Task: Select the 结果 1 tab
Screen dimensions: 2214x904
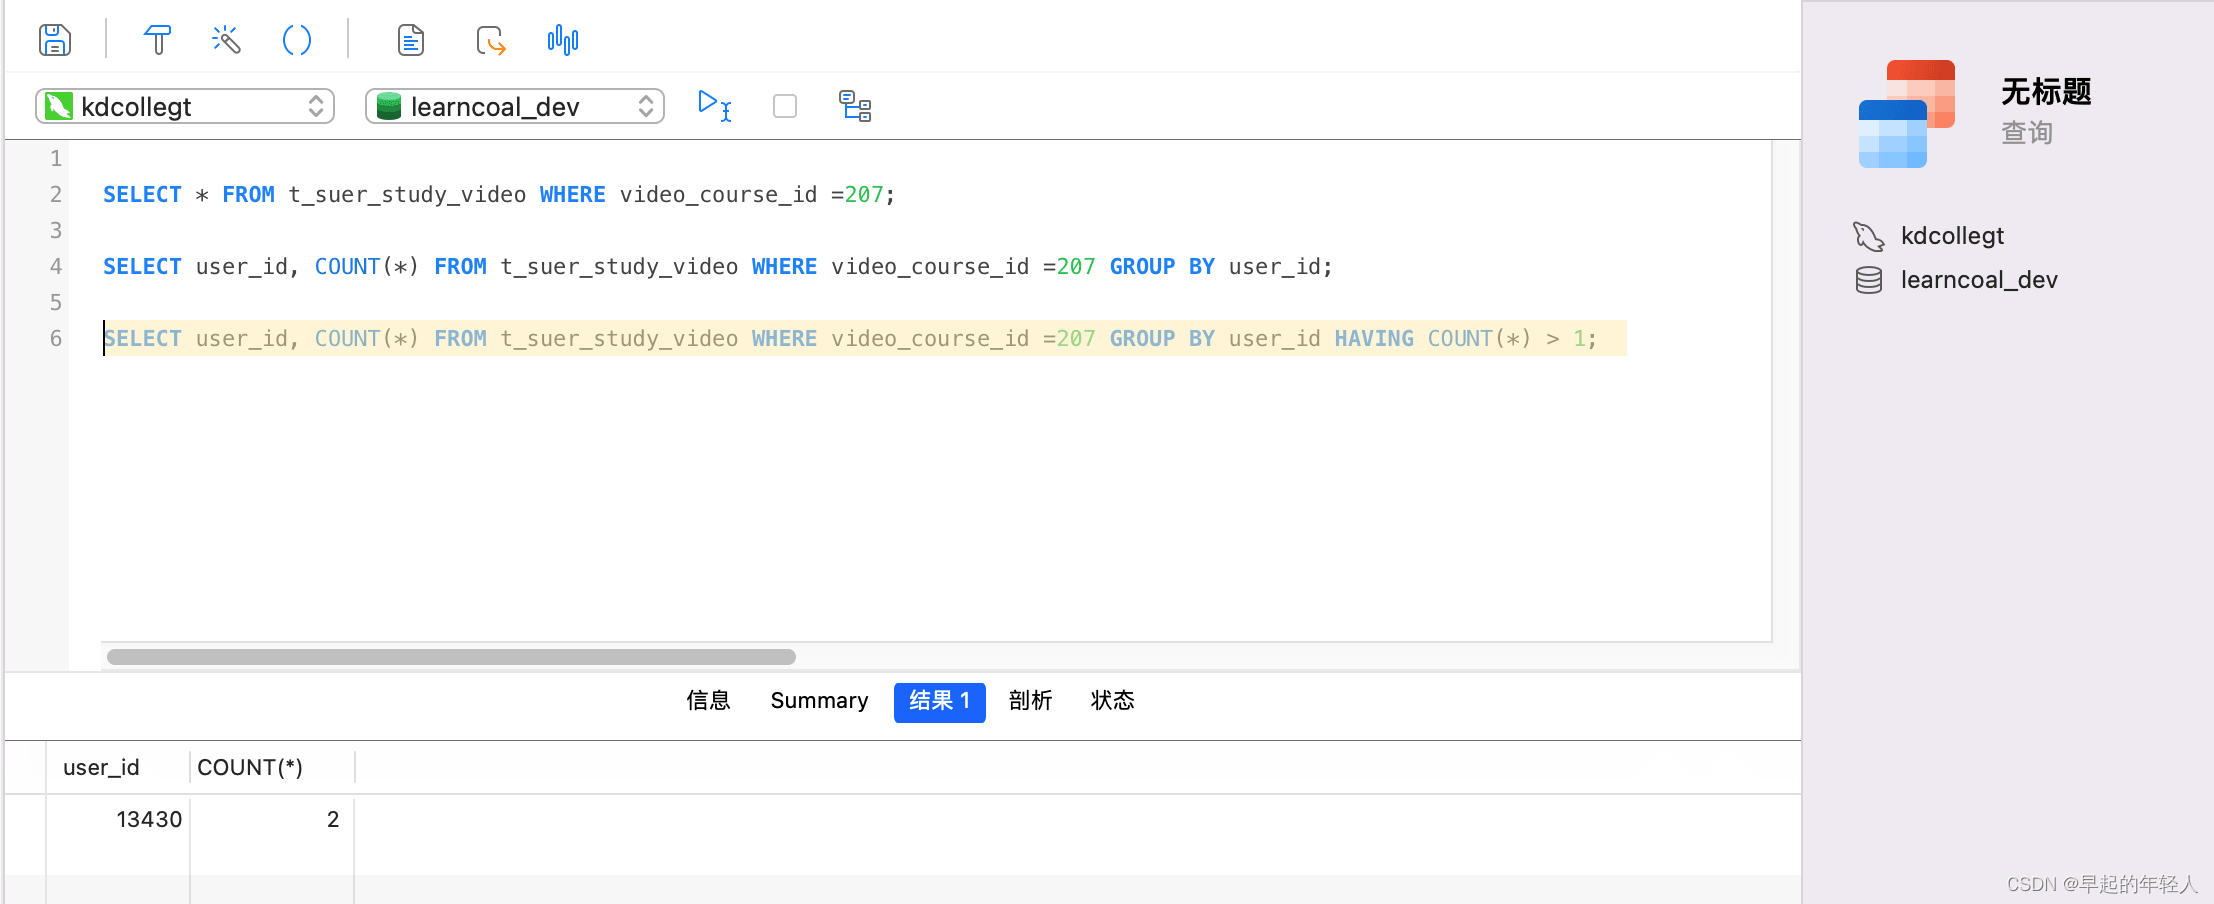Action: (940, 702)
